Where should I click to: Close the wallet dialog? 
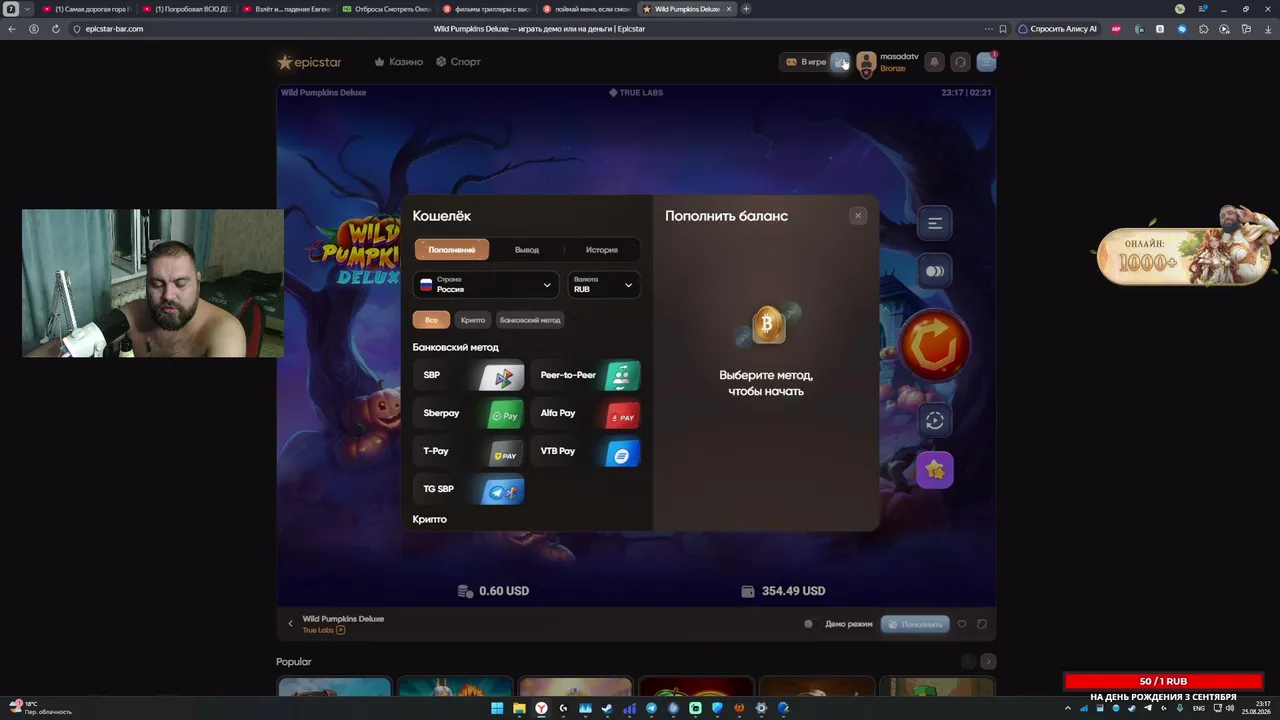pos(857,216)
